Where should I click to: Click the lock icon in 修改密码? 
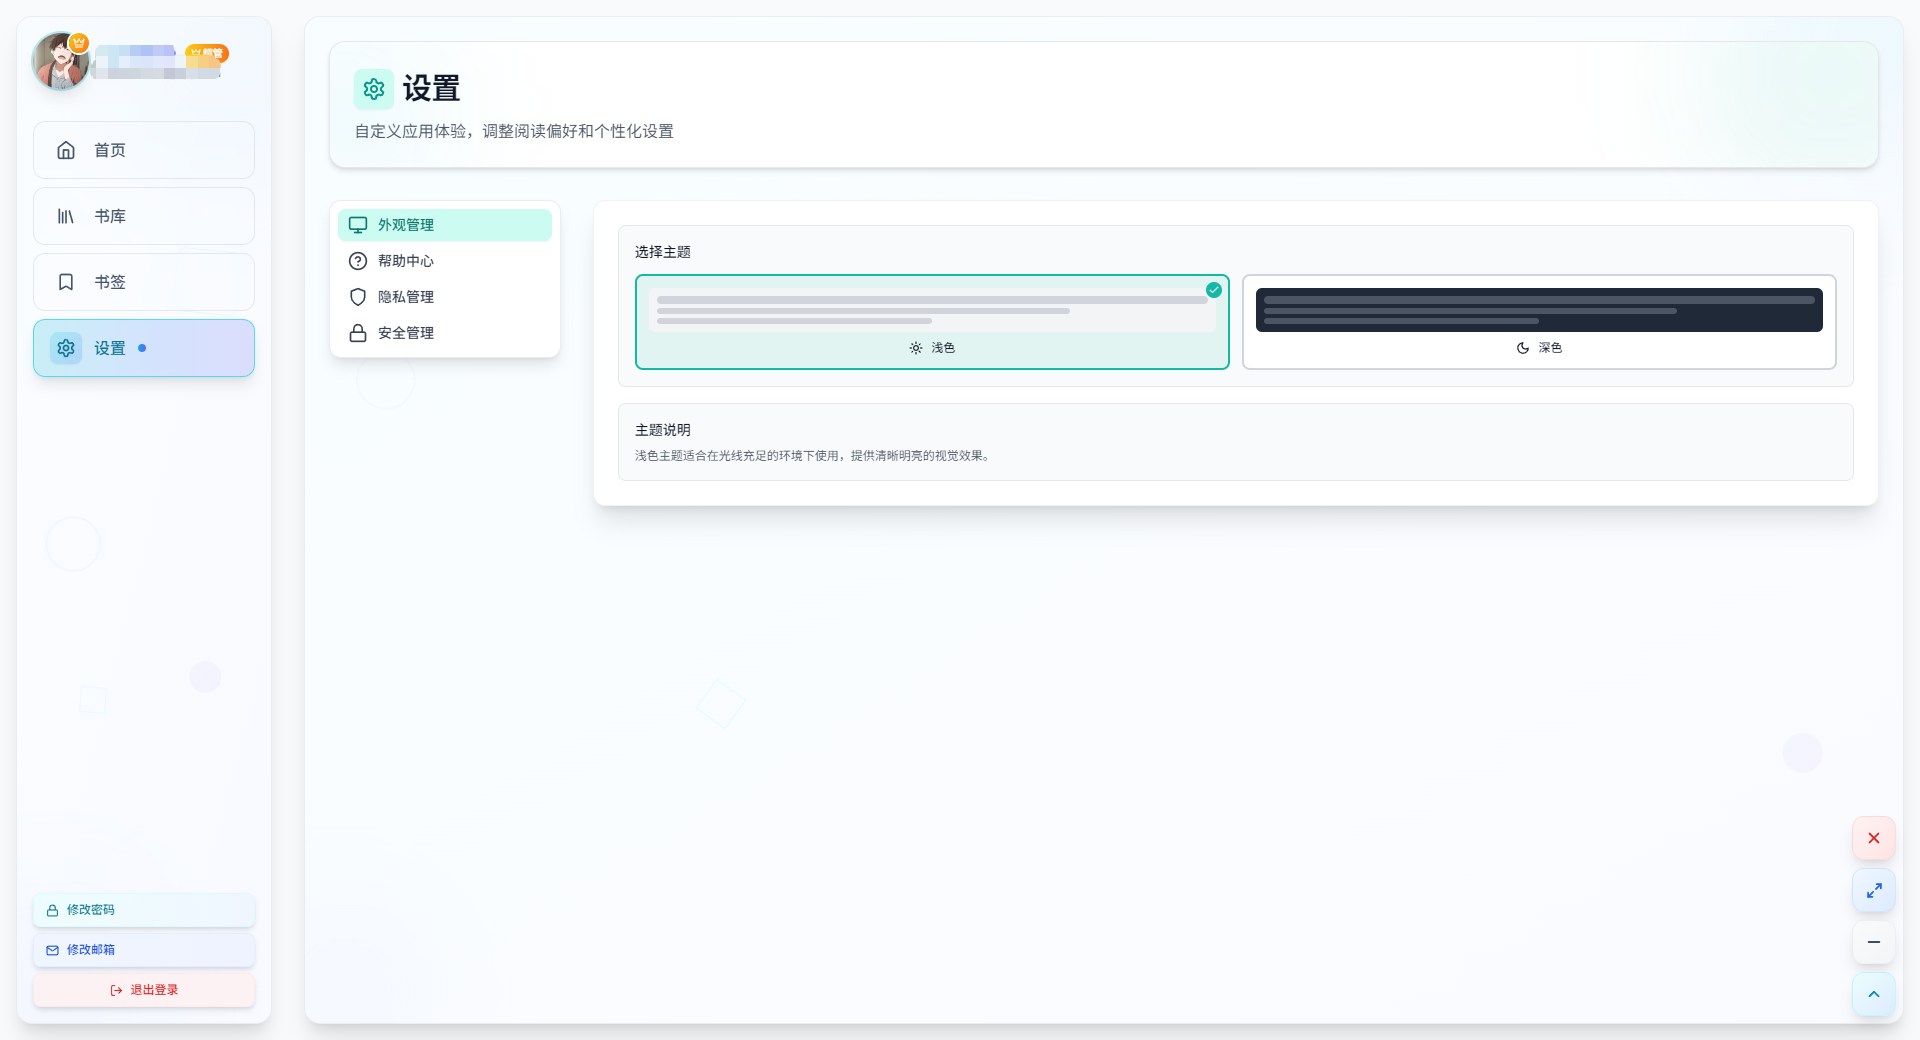coord(53,910)
